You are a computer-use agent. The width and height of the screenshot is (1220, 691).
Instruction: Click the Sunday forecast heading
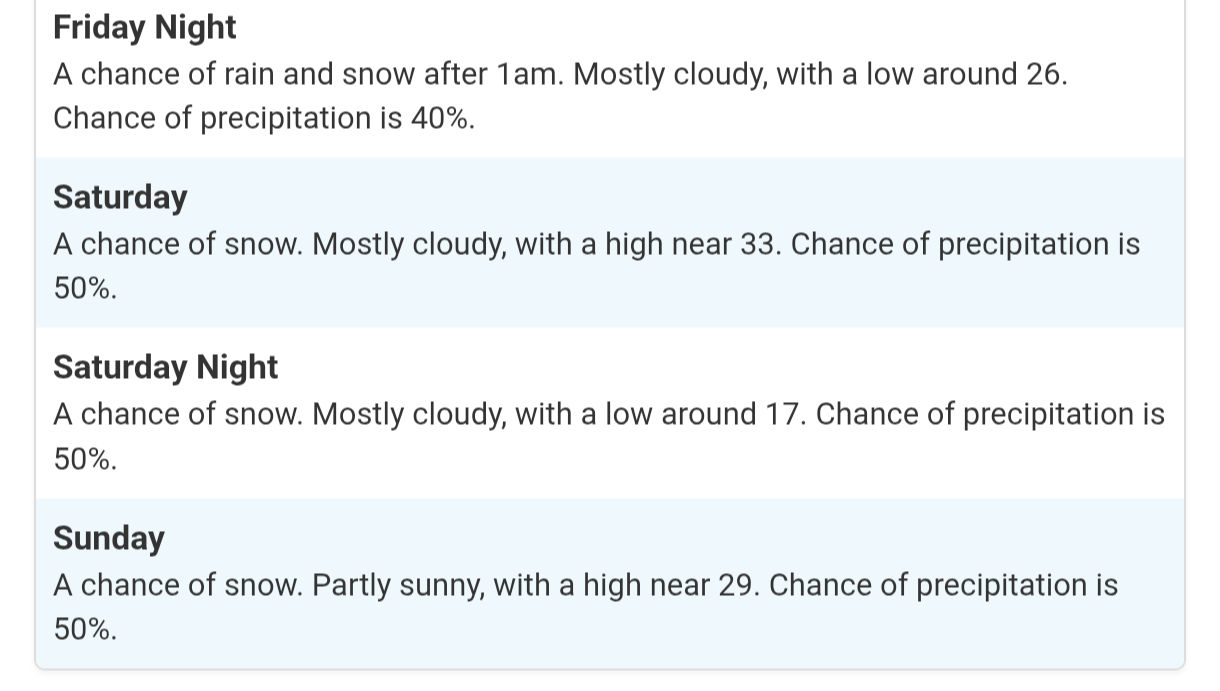[x=109, y=538]
